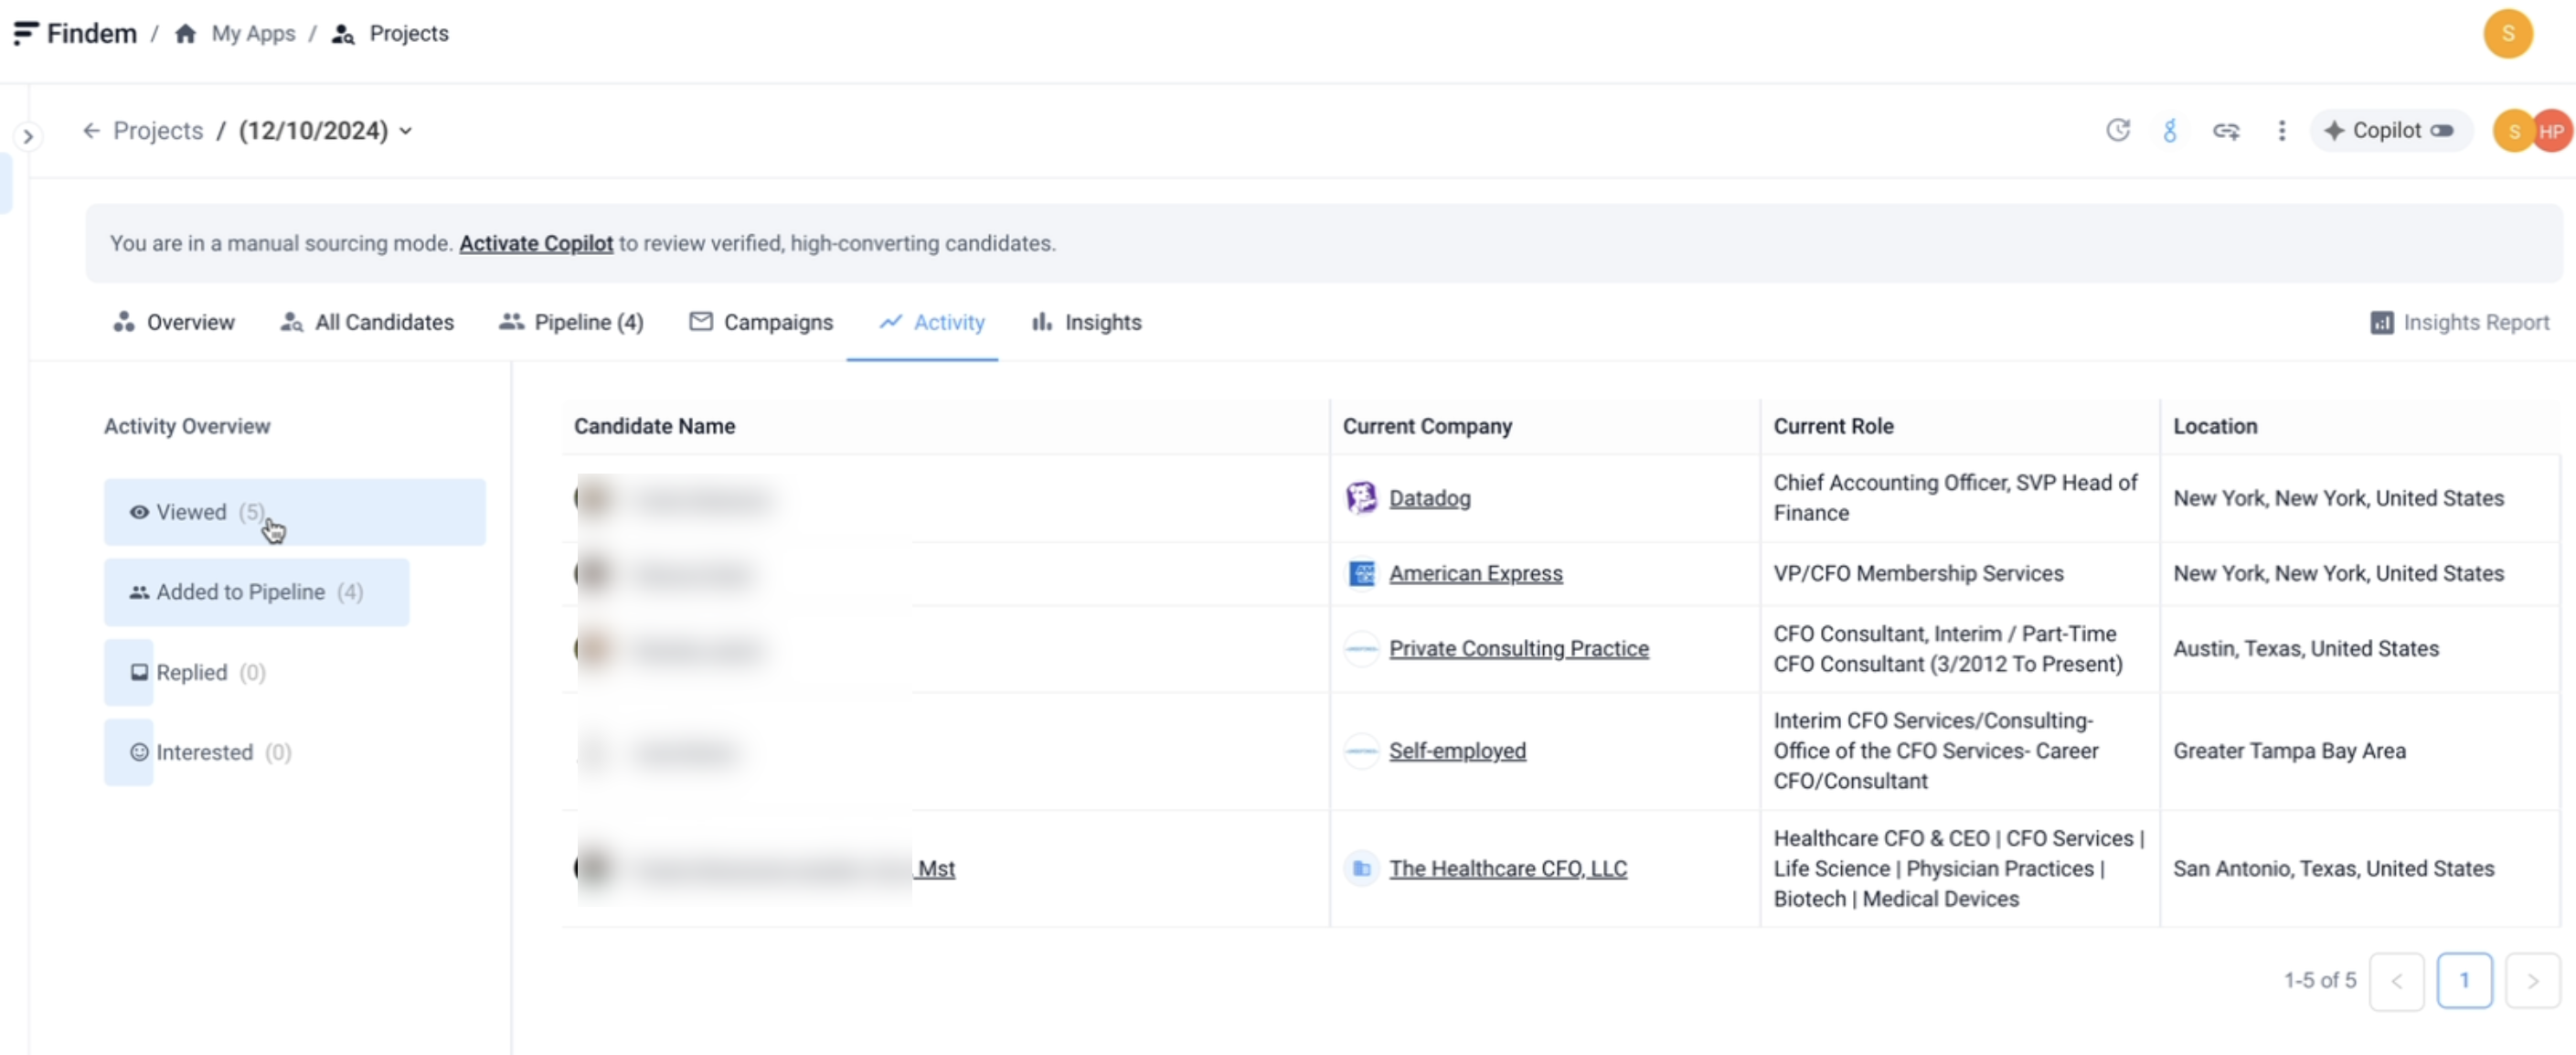Open the Campaigns tab
The image size is (2576, 1055).
click(x=760, y=323)
